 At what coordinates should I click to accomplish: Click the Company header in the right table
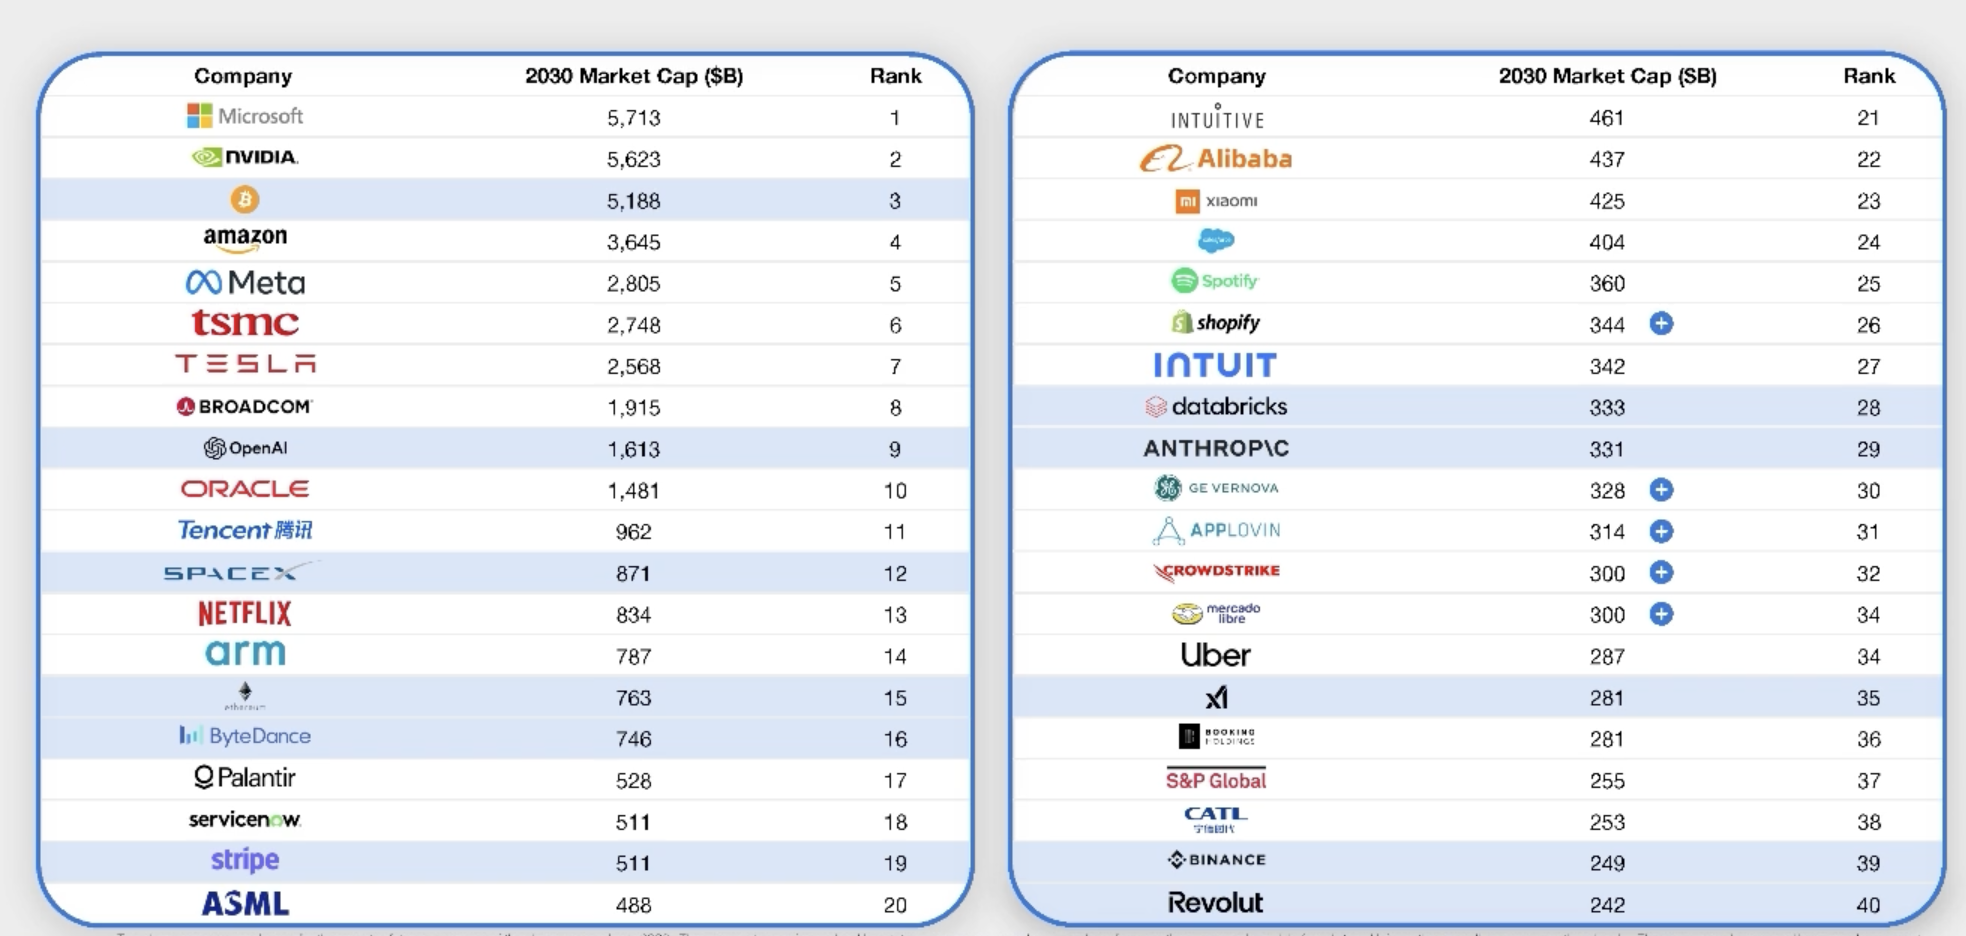pyautogui.click(x=1216, y=76)
